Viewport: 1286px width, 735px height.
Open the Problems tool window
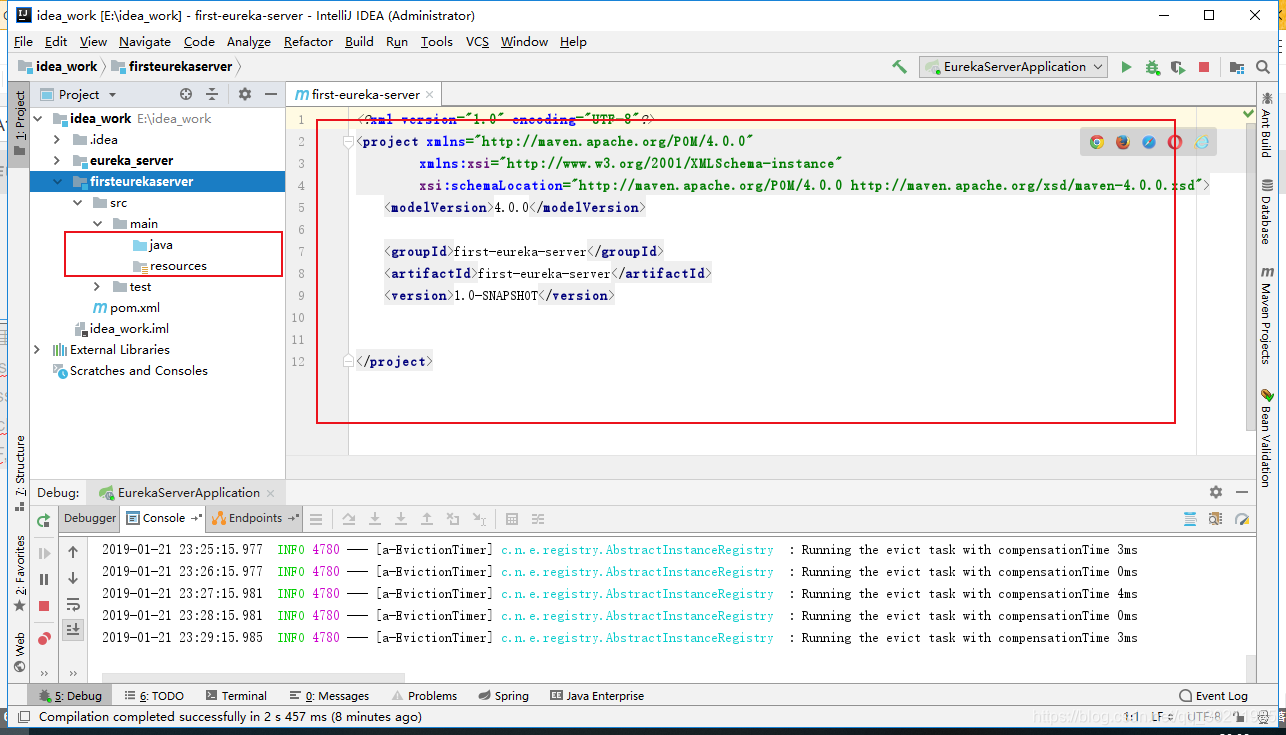[424, 696]
